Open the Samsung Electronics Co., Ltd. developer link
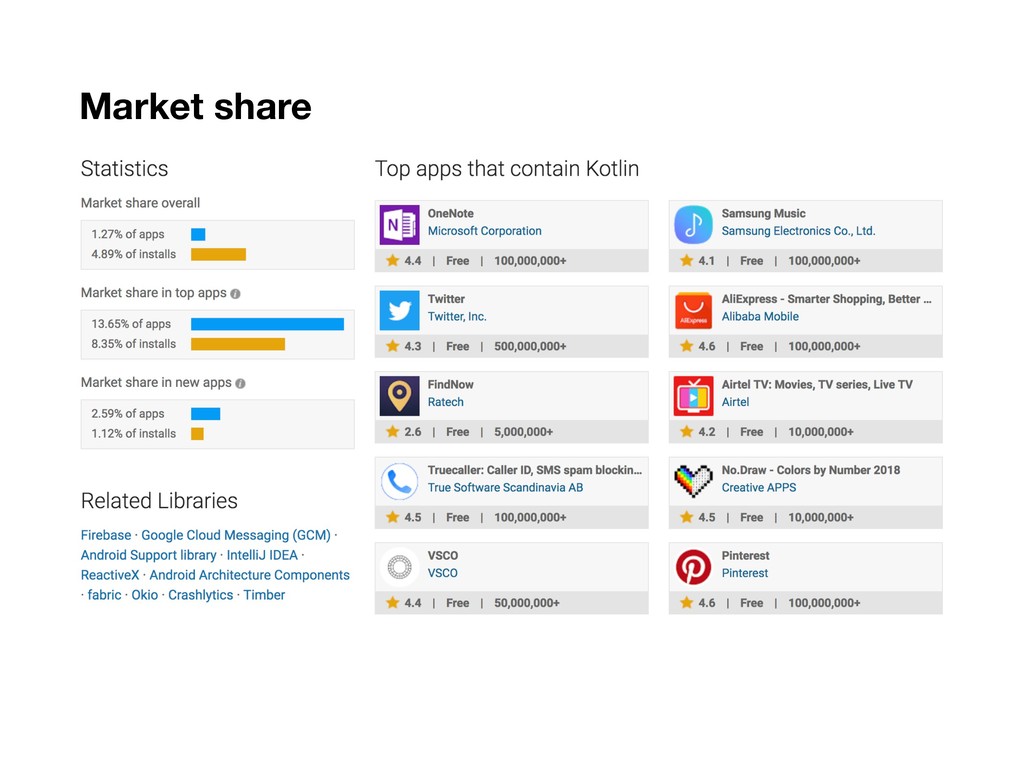 (798, 231)
